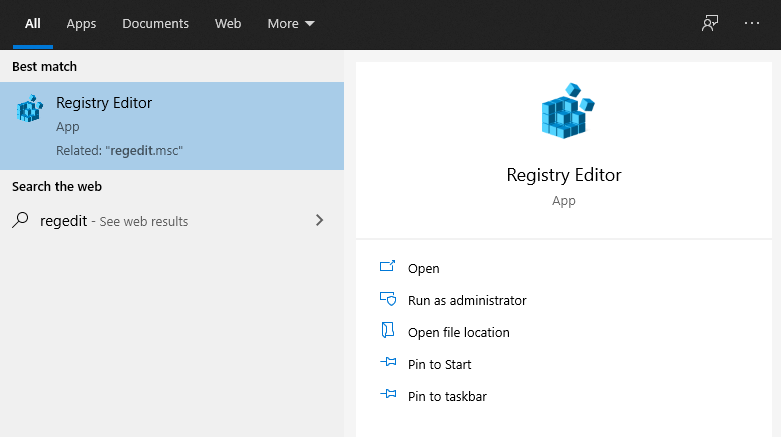
Task: Choose Pin to Start
Action: pos(439,364)
